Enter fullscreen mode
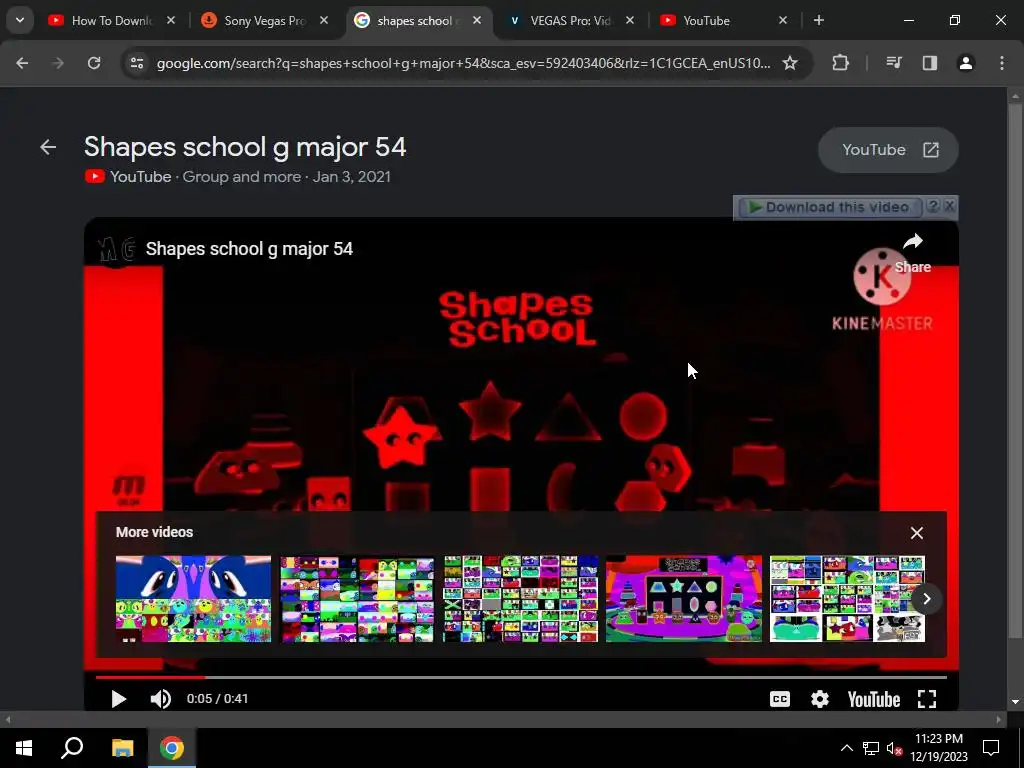 (x=927, y=699)
